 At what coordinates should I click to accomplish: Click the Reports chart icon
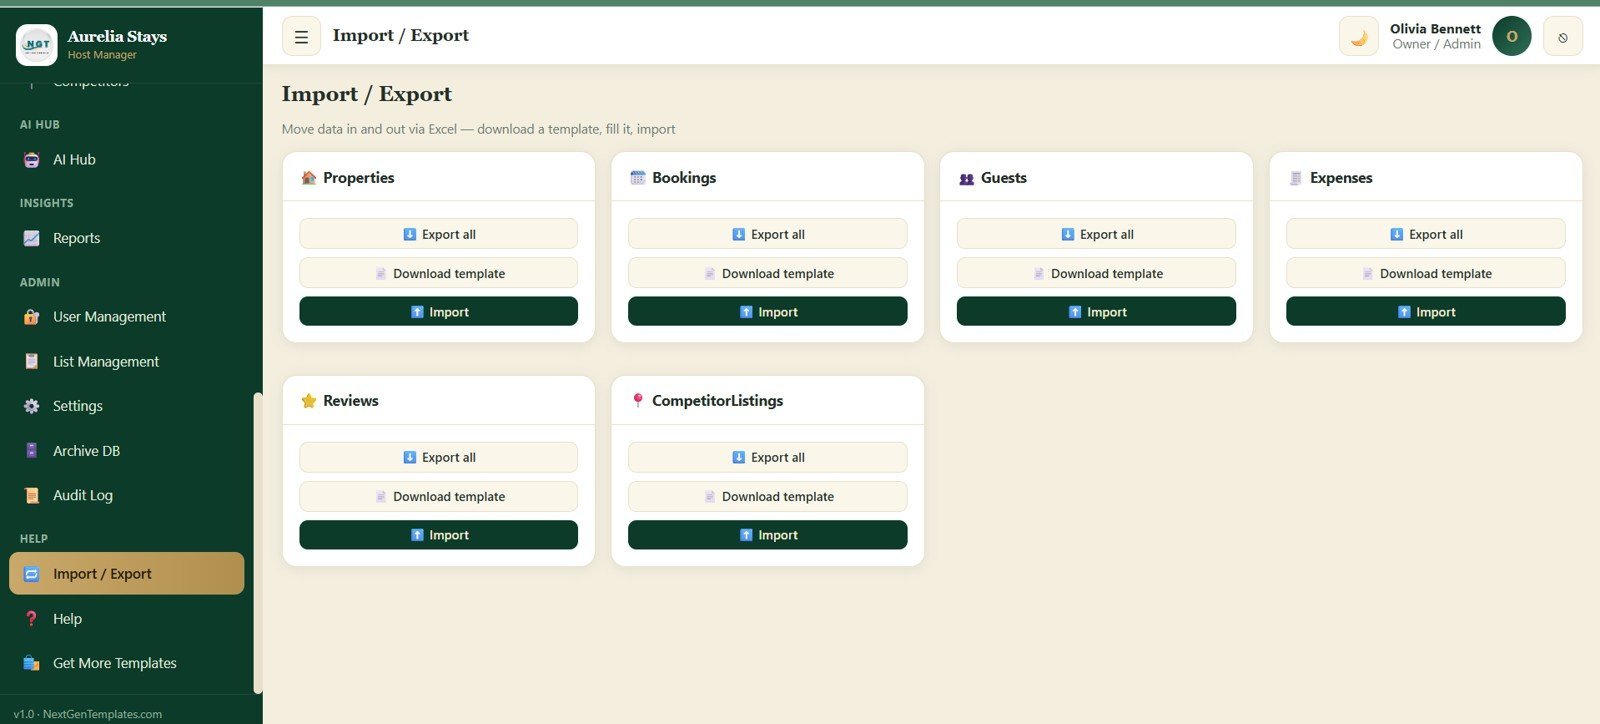point(32,238)
